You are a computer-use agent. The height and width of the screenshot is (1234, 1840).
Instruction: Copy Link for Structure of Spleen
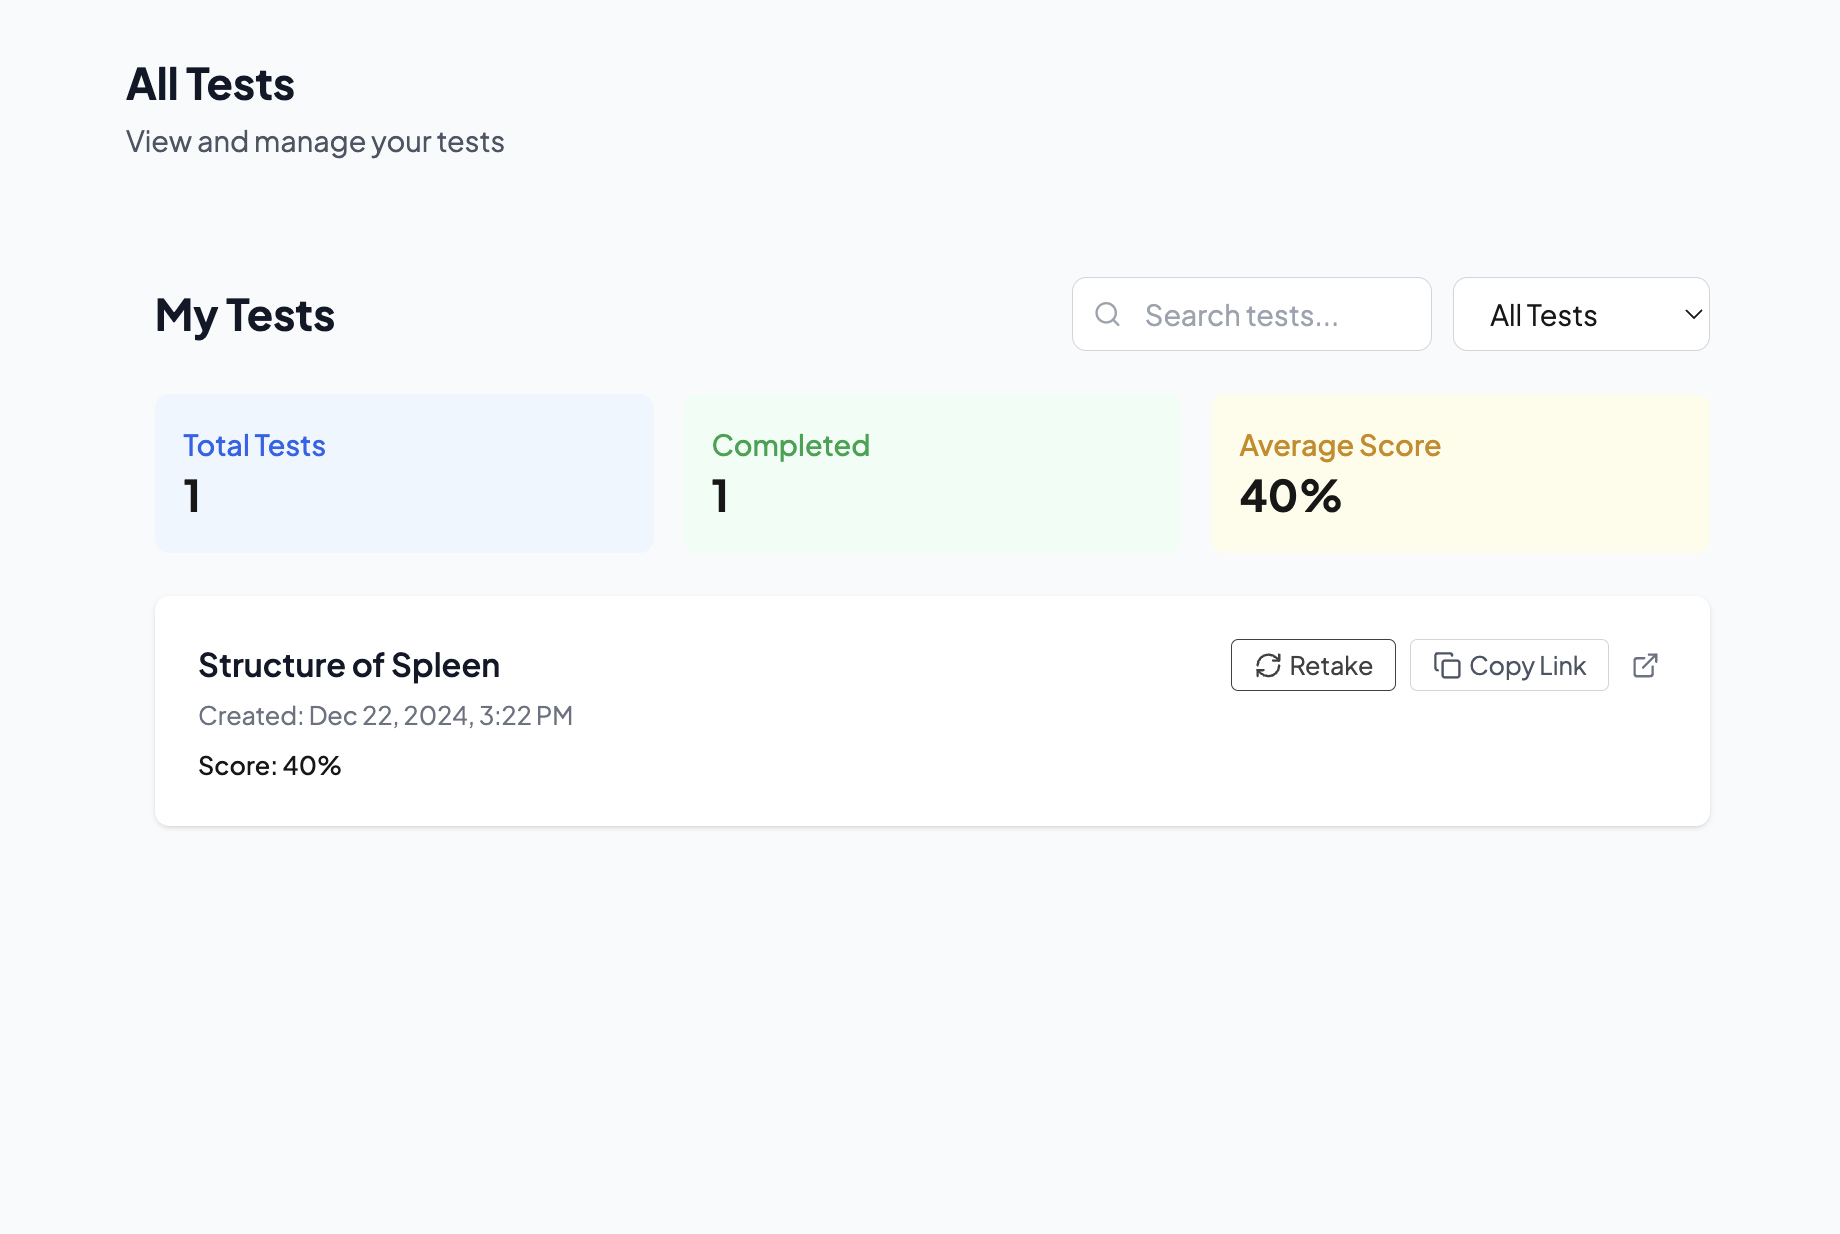(x=1509, y=666)
